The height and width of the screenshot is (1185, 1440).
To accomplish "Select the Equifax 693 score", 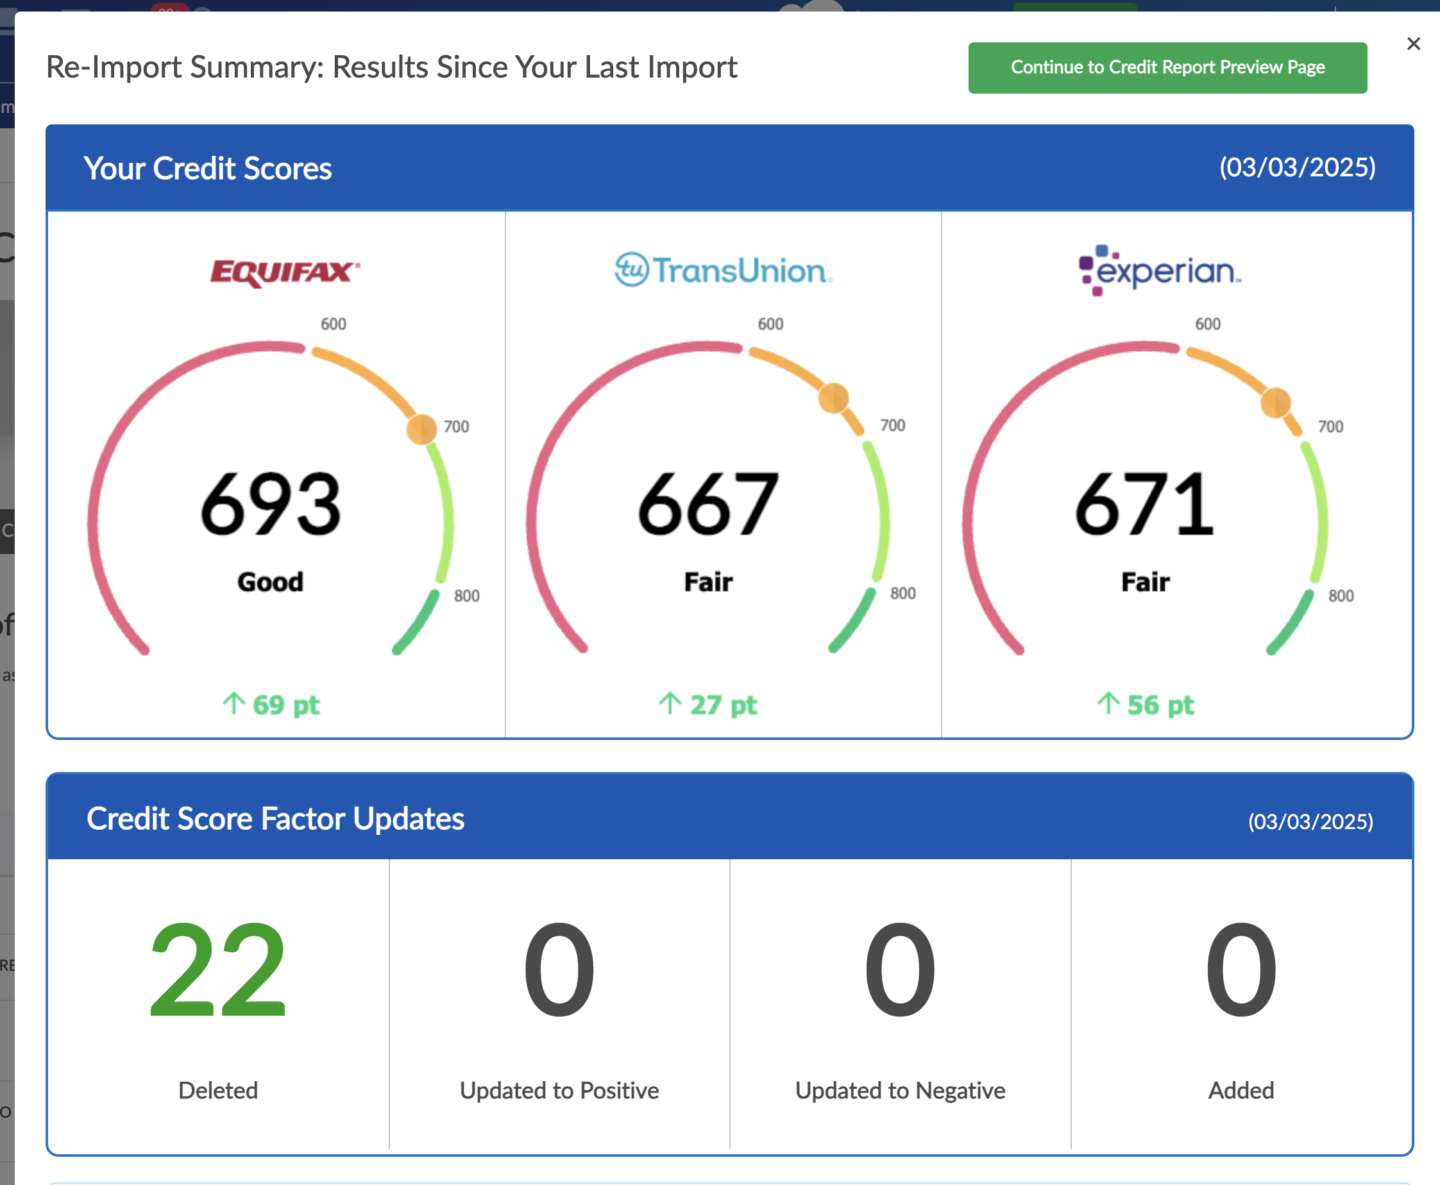I will point(271,504).
